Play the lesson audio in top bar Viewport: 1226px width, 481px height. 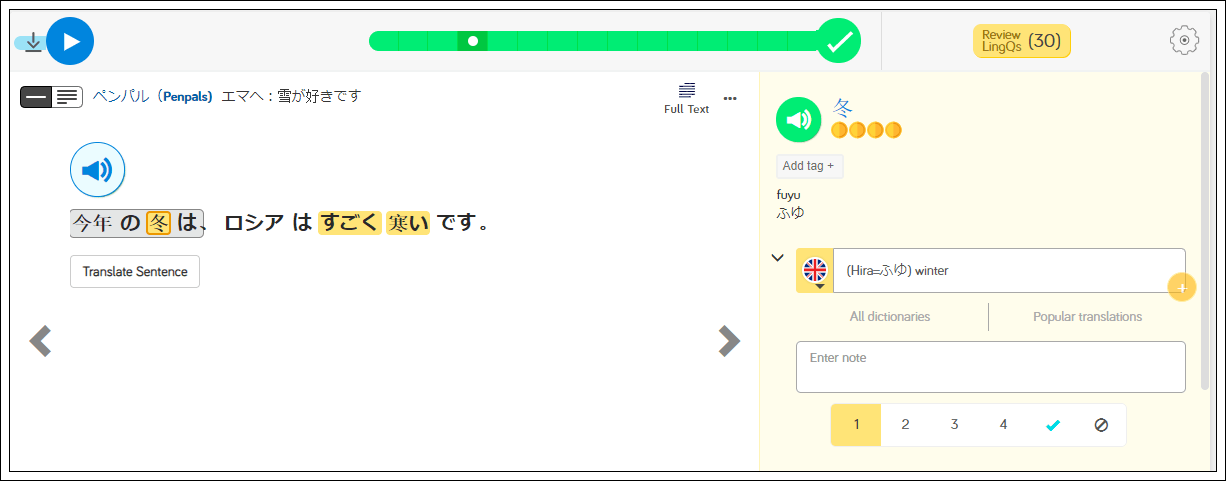coord(70,42)
